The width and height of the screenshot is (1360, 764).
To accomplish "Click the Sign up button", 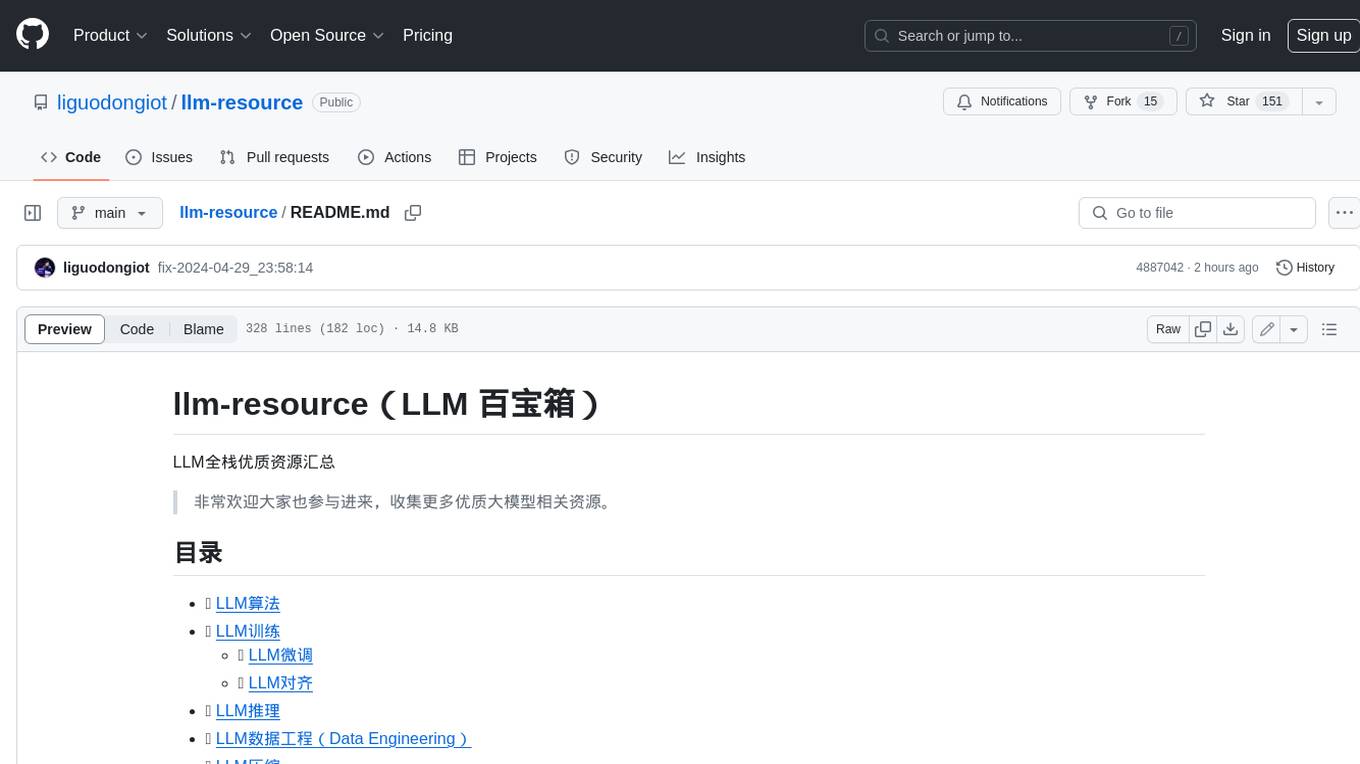I will coord(1323,35).
